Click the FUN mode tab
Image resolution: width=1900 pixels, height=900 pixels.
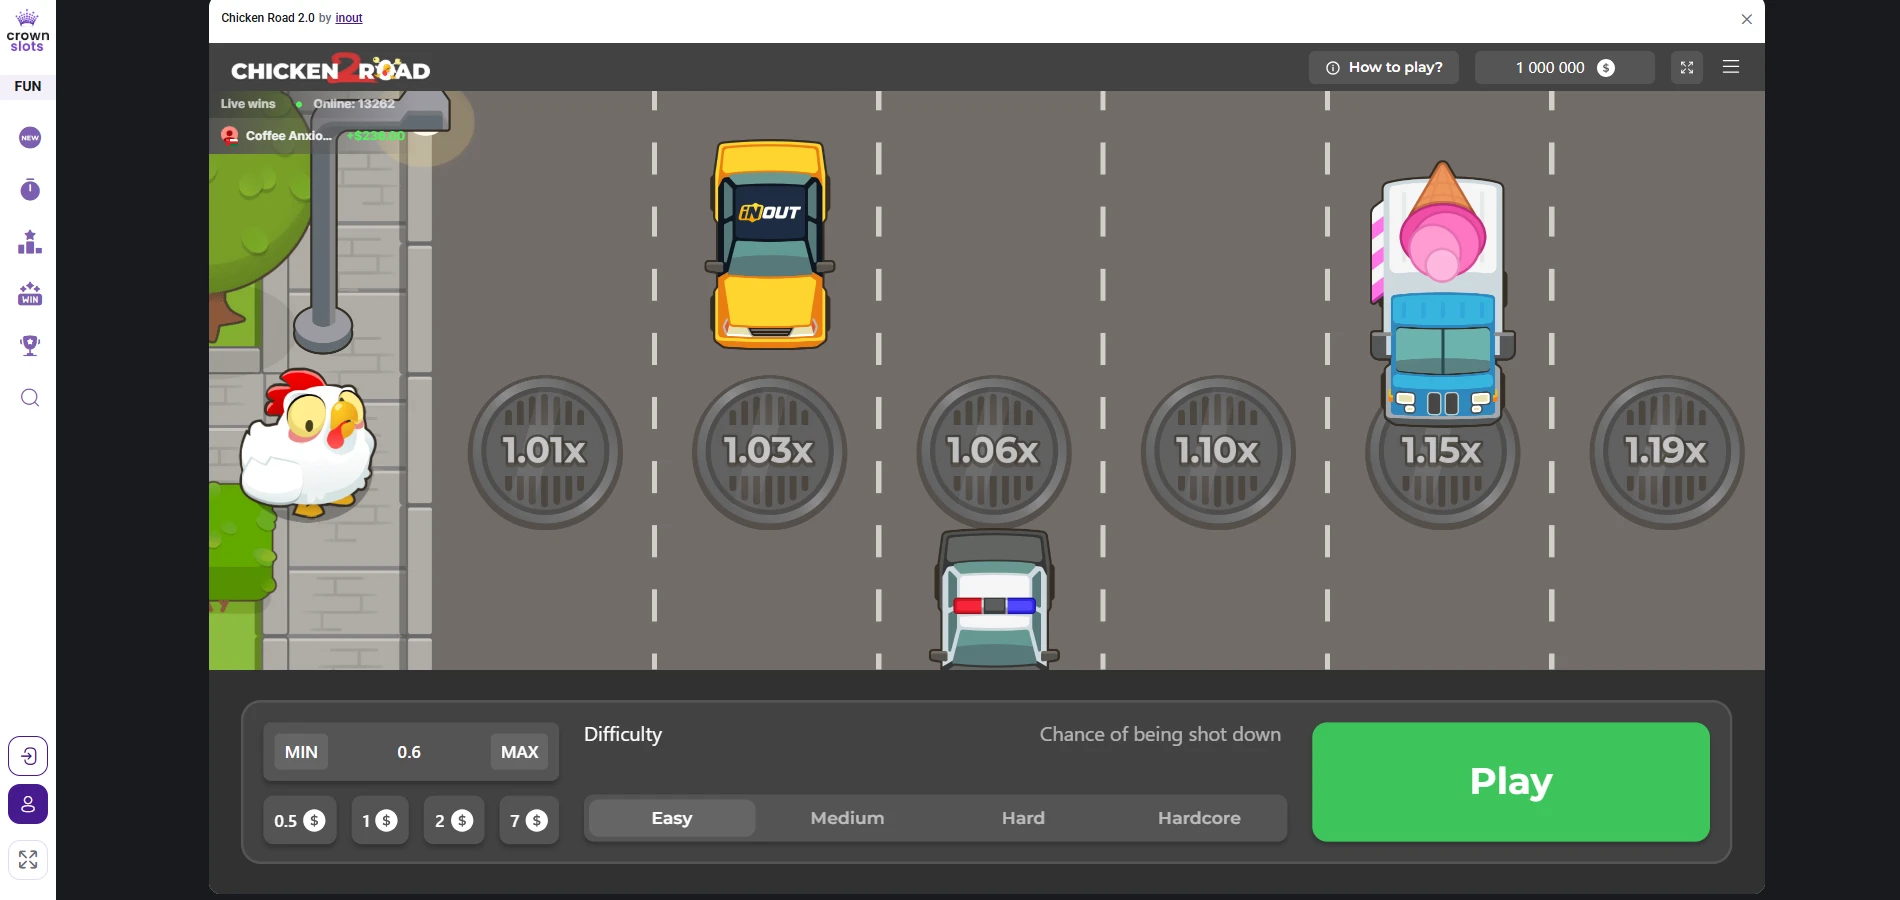28,86
